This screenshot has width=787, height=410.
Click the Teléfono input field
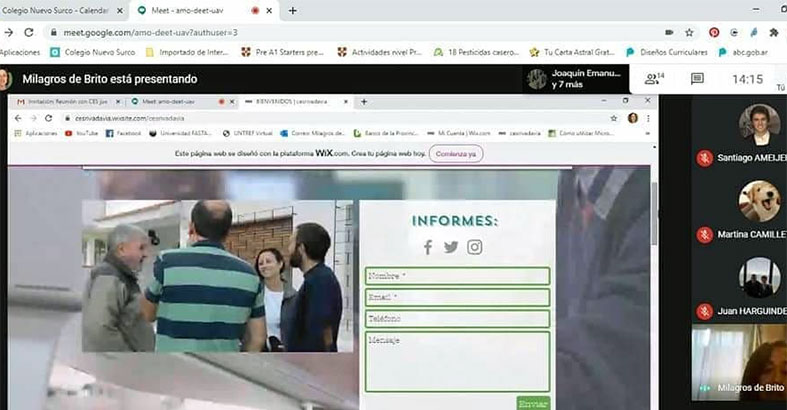point(457,319)
